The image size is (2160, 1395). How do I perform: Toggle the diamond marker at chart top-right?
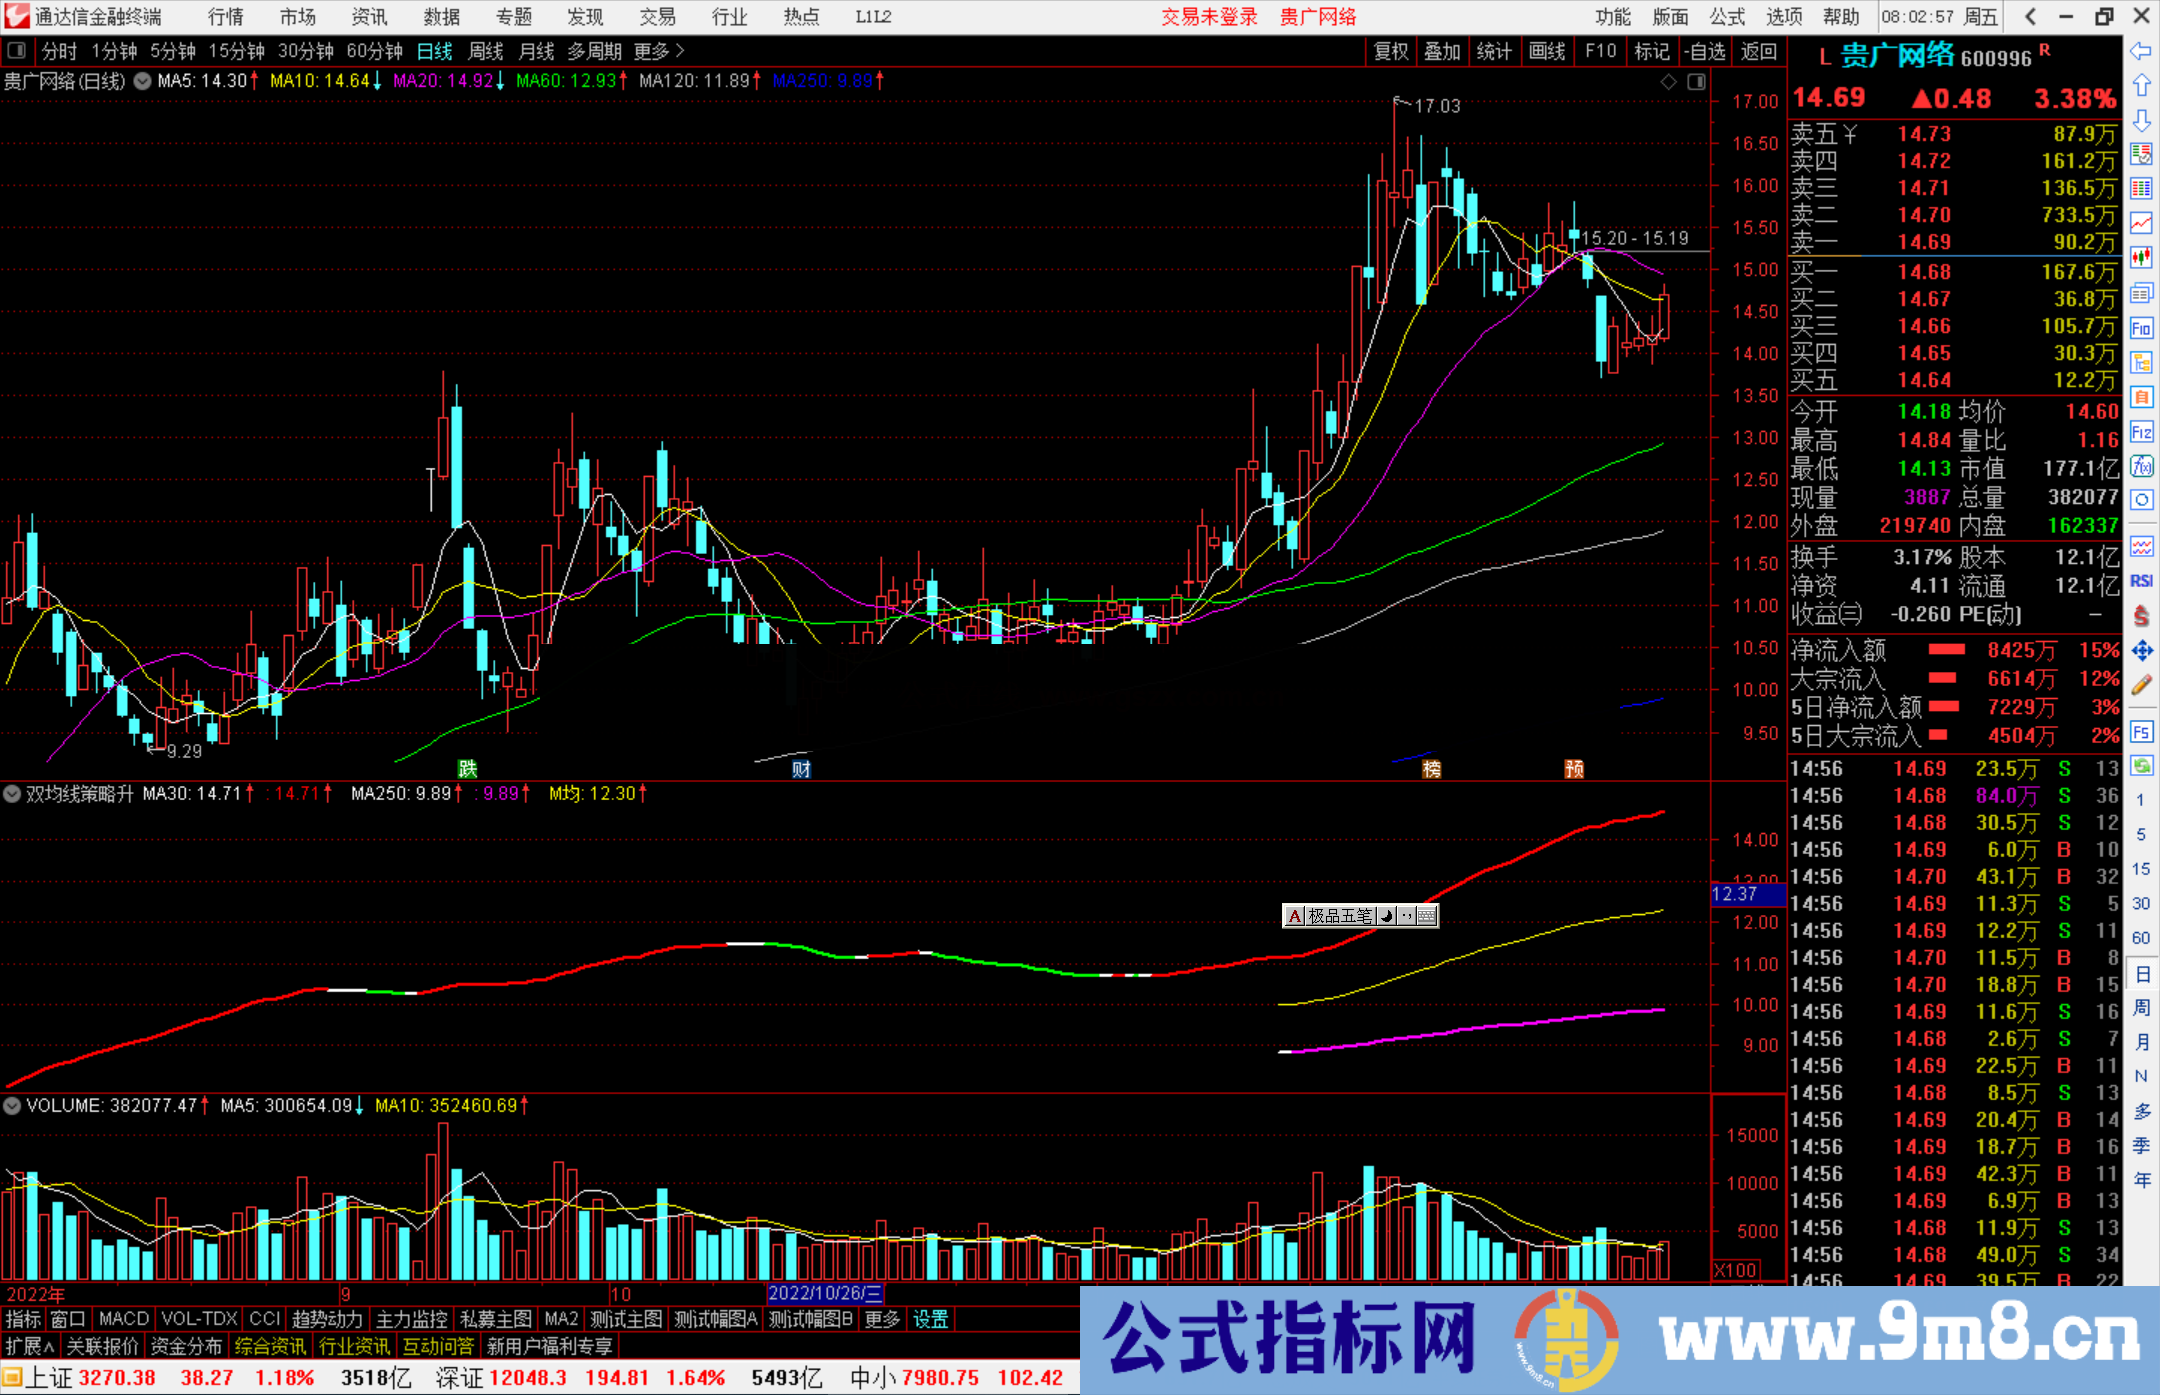(1668, 82)
